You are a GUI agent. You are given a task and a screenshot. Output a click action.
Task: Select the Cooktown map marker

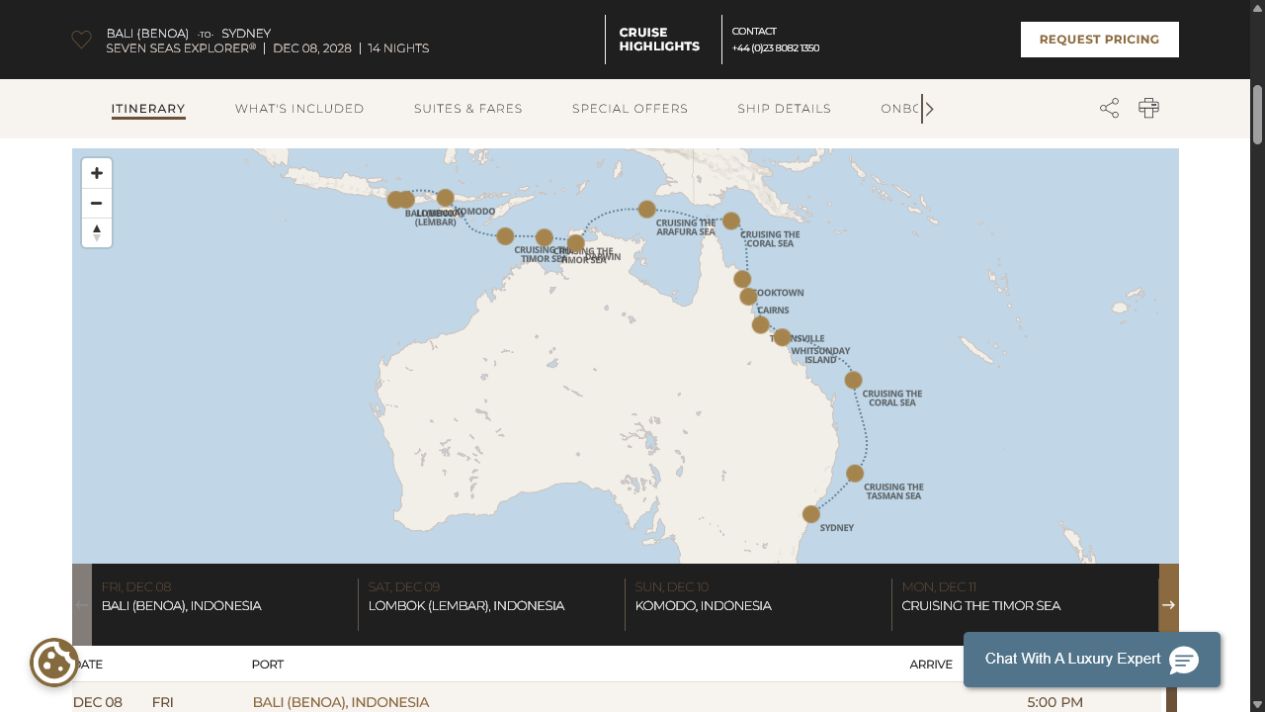tap(742, 279)
